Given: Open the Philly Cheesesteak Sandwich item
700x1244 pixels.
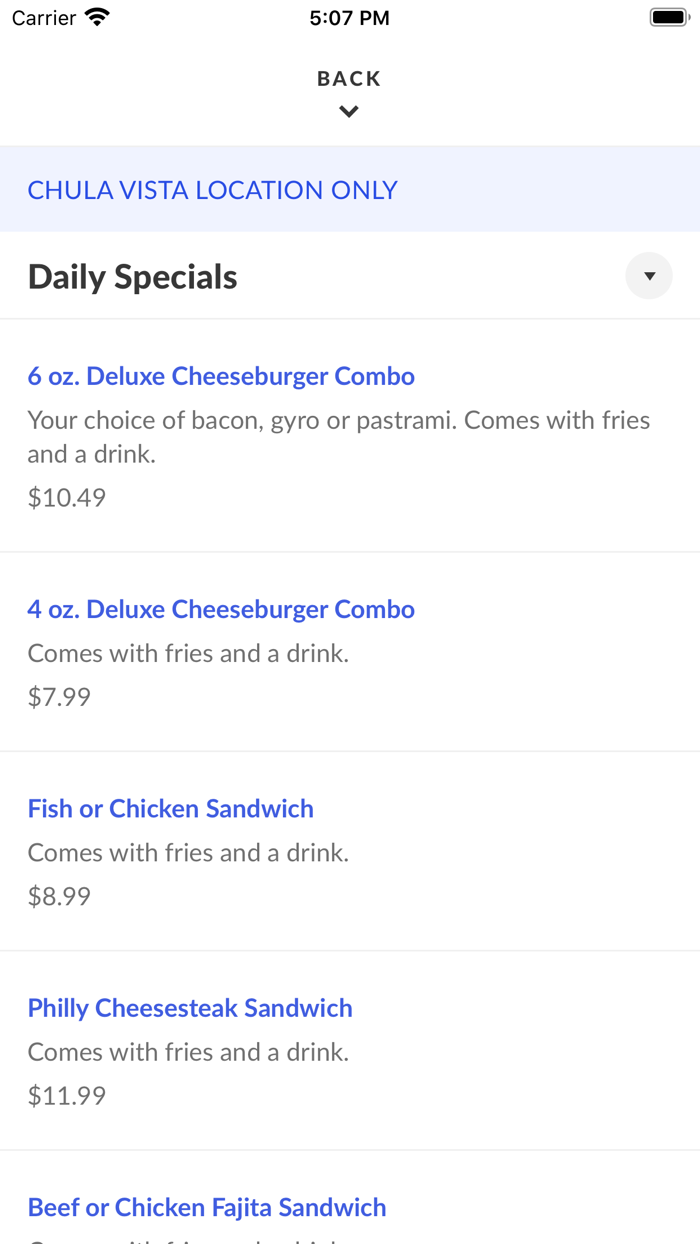Looking at the screenshot, I should tap(190, 1007).
